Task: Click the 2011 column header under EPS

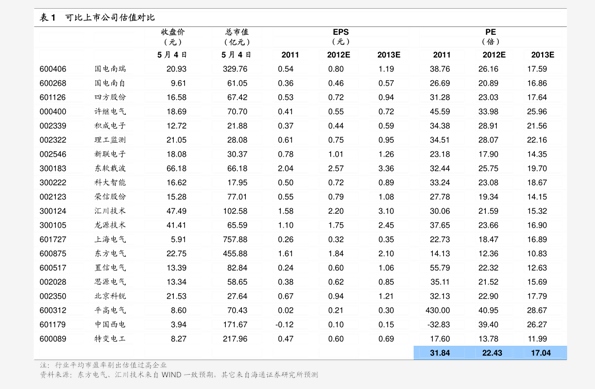Action: 290,55
